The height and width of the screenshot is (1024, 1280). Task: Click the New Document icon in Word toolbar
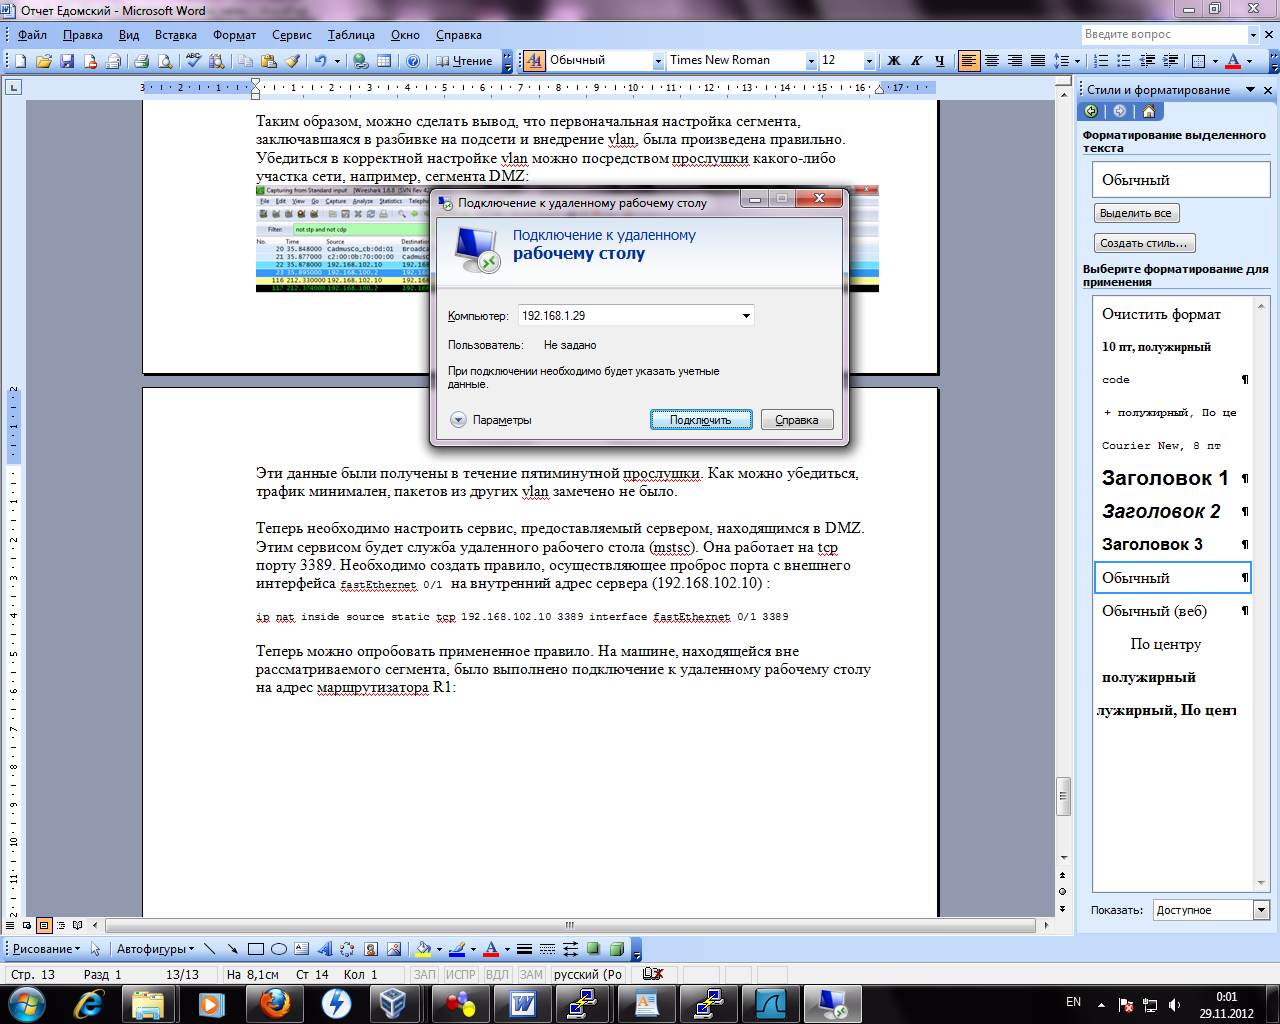[x=21, y=61]
